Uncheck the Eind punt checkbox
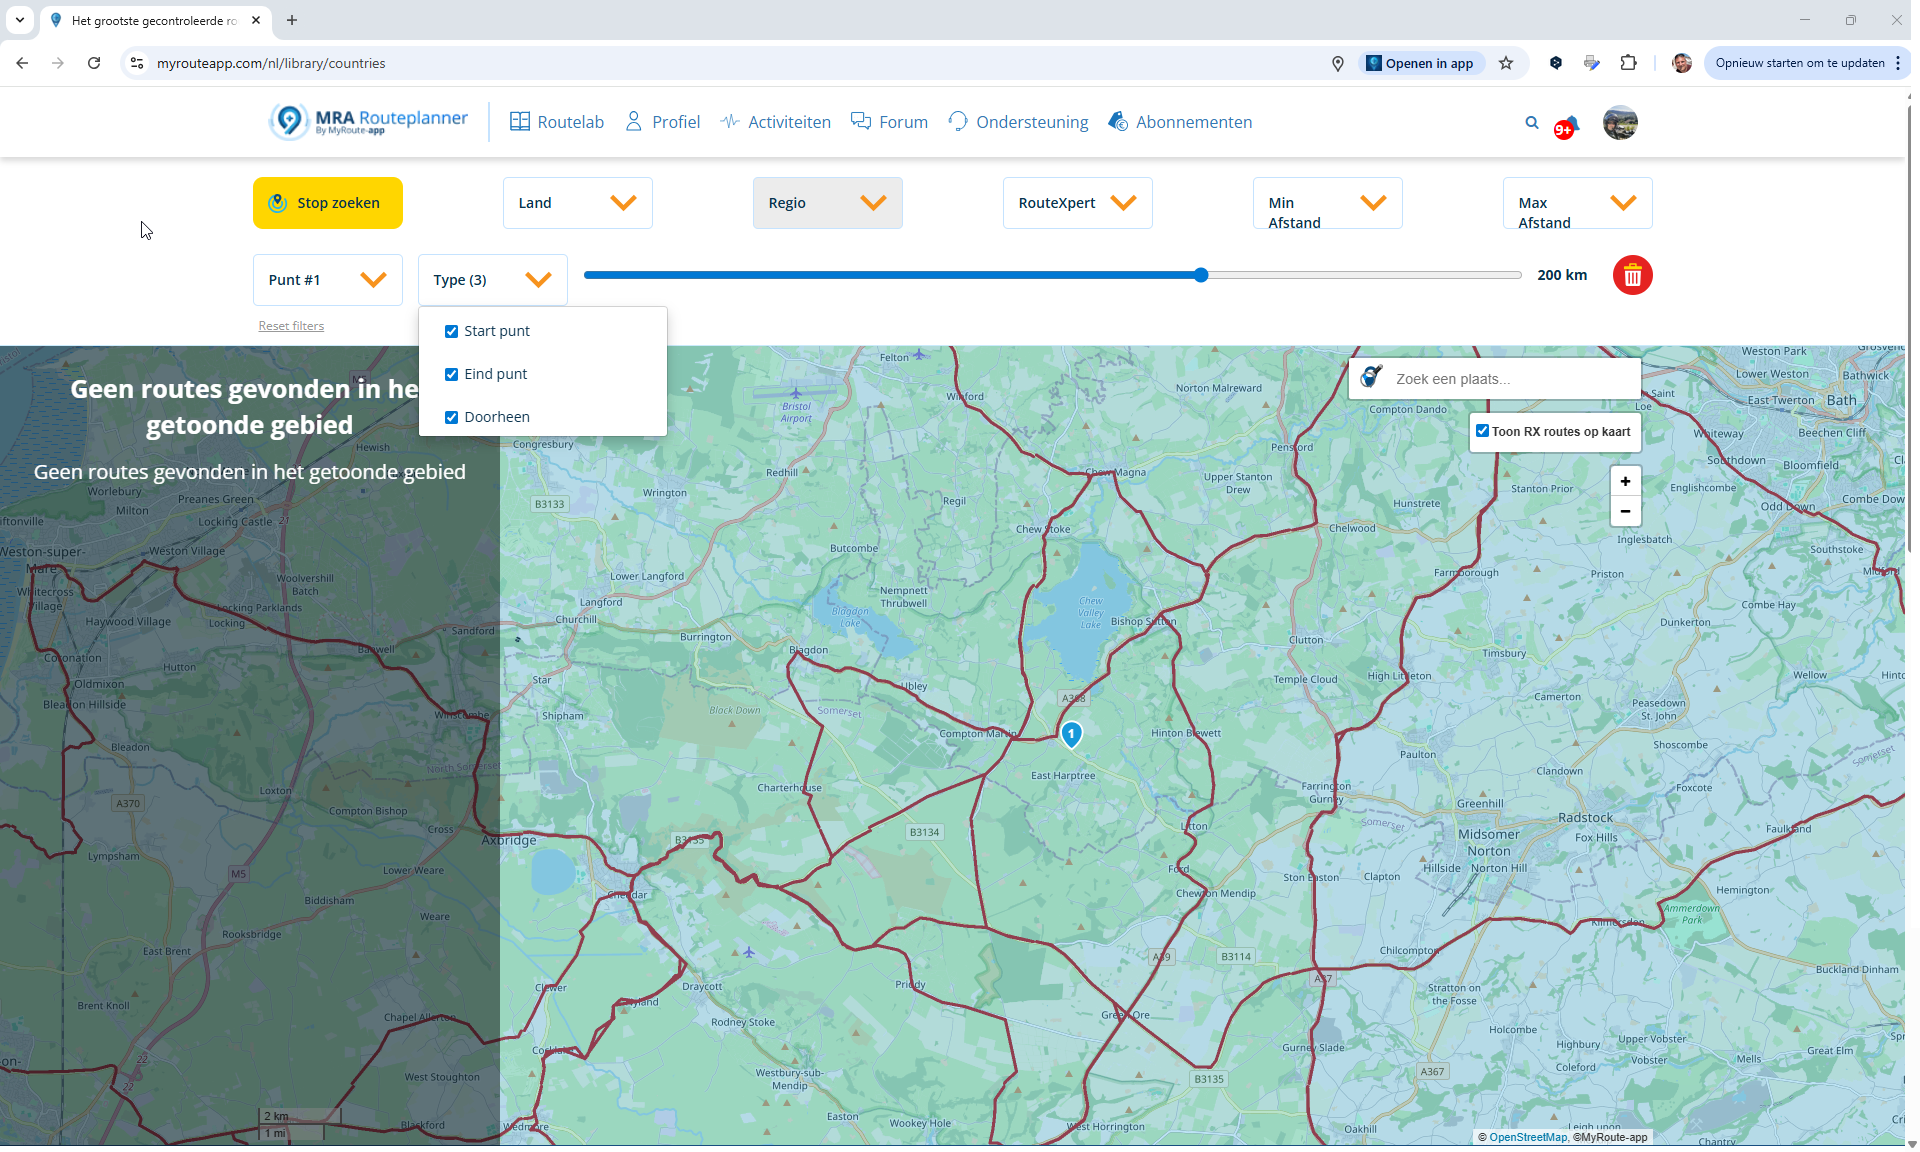Image resolution: width=1920 pixels, height=1152 pixels. click(x=451, y=374)
